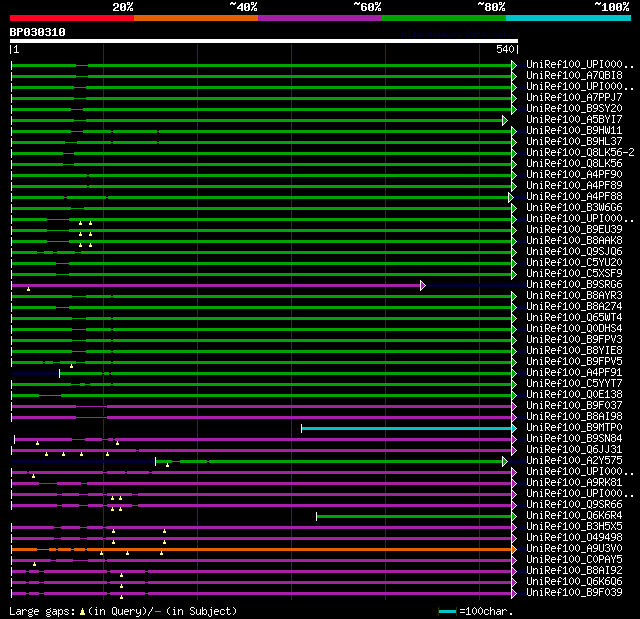Select the UniRef100_A4PF88 label
This screenshot has width=640, height=619.
point(574,197)
